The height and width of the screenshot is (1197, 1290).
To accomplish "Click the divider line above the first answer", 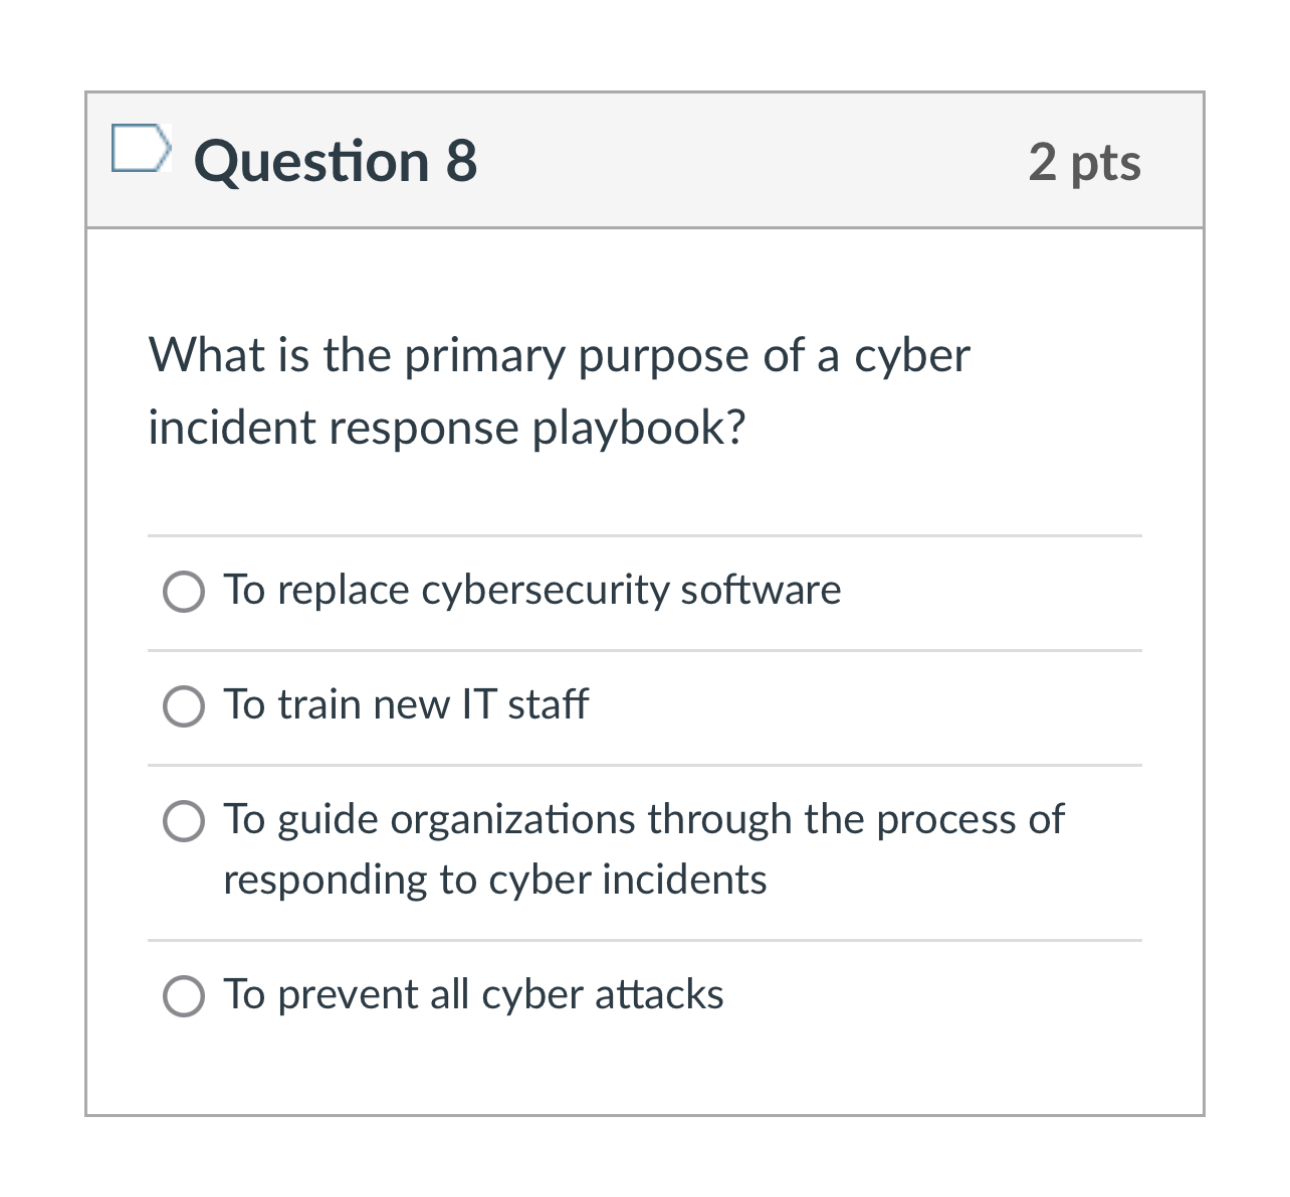I will [x=645, y=535].
